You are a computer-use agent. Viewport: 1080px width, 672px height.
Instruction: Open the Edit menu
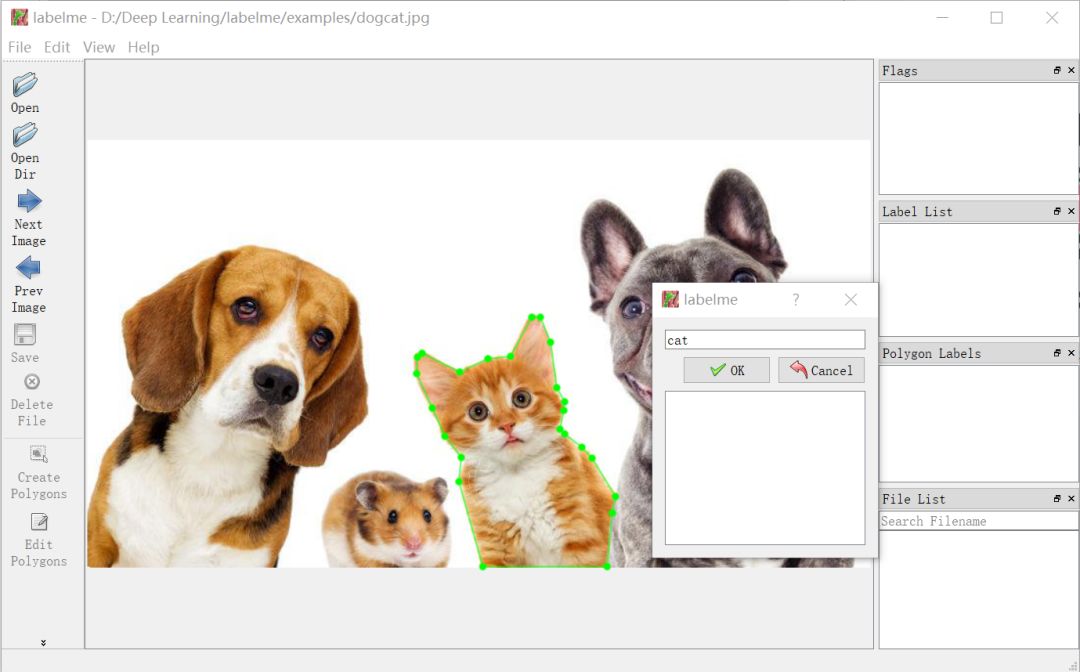pyautogui.click(x=56, y=47)
